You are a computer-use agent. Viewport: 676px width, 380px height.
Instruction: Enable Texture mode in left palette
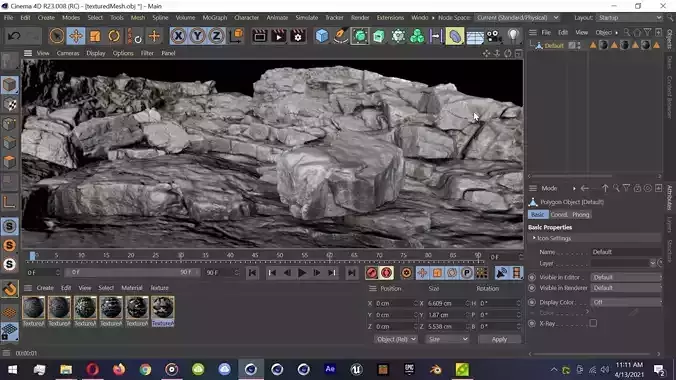[x=9, y=105]
